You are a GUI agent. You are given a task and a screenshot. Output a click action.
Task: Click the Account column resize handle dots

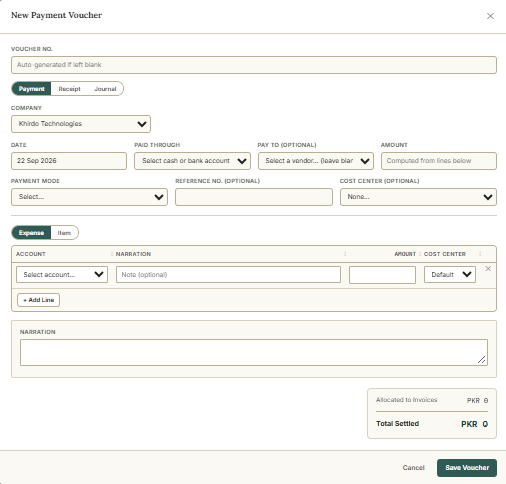pyautogui.click(x=112, y=254)
